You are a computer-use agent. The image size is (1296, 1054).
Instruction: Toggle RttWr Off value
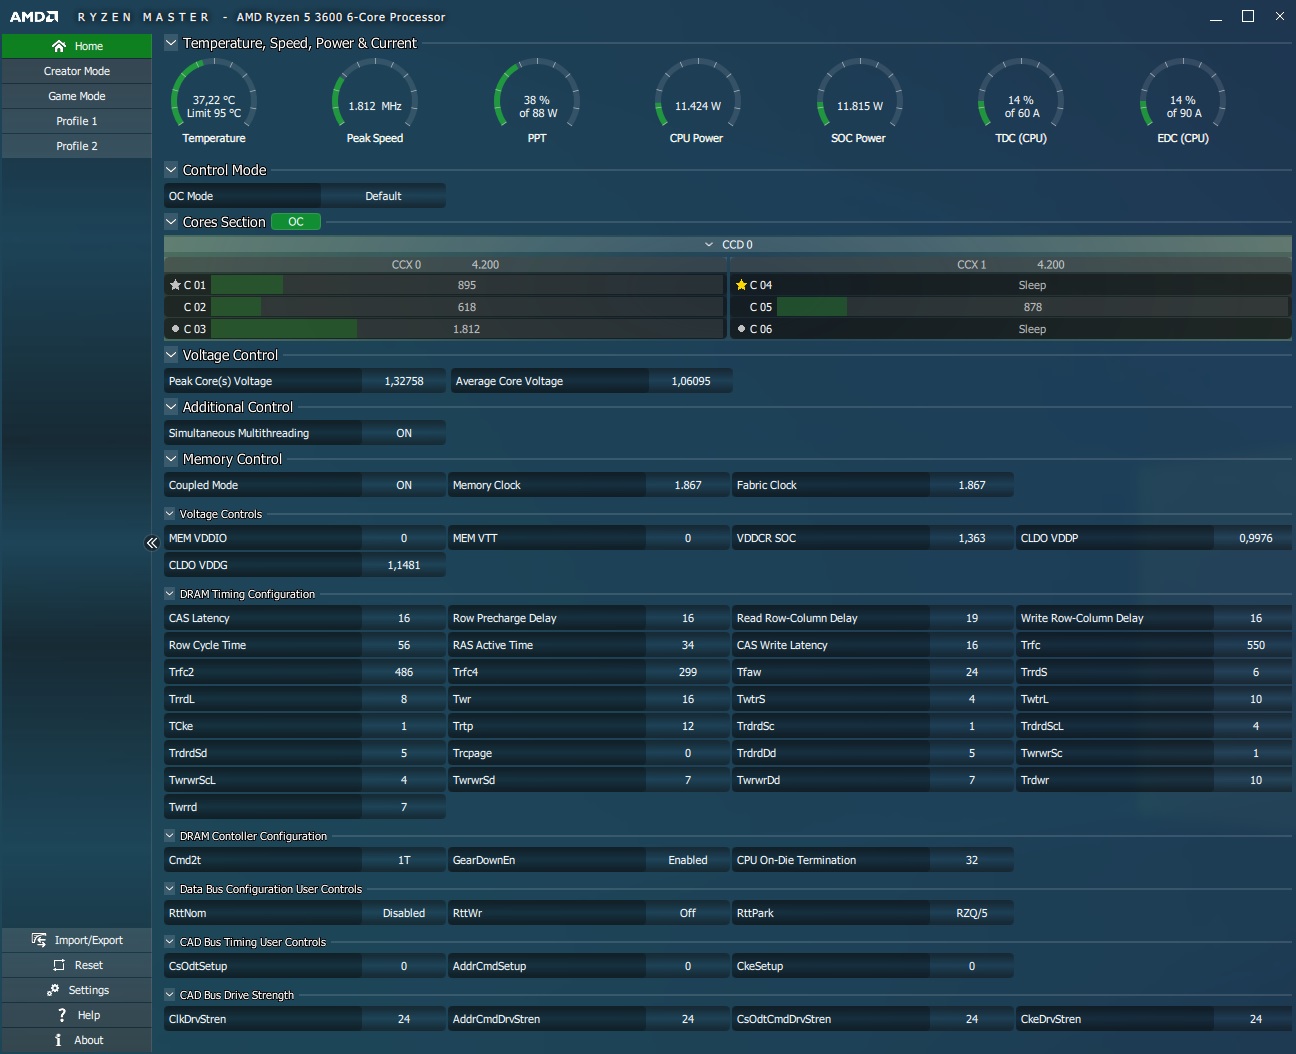(x=688, y=913)
